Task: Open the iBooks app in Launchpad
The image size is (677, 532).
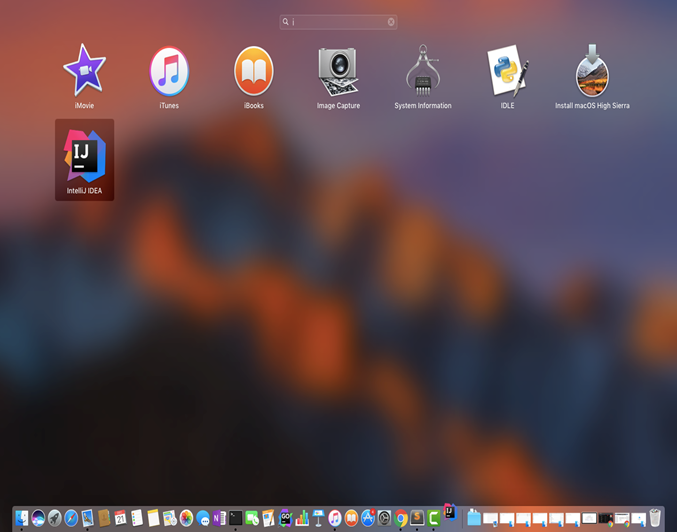Action: click(x=253, y=71)
